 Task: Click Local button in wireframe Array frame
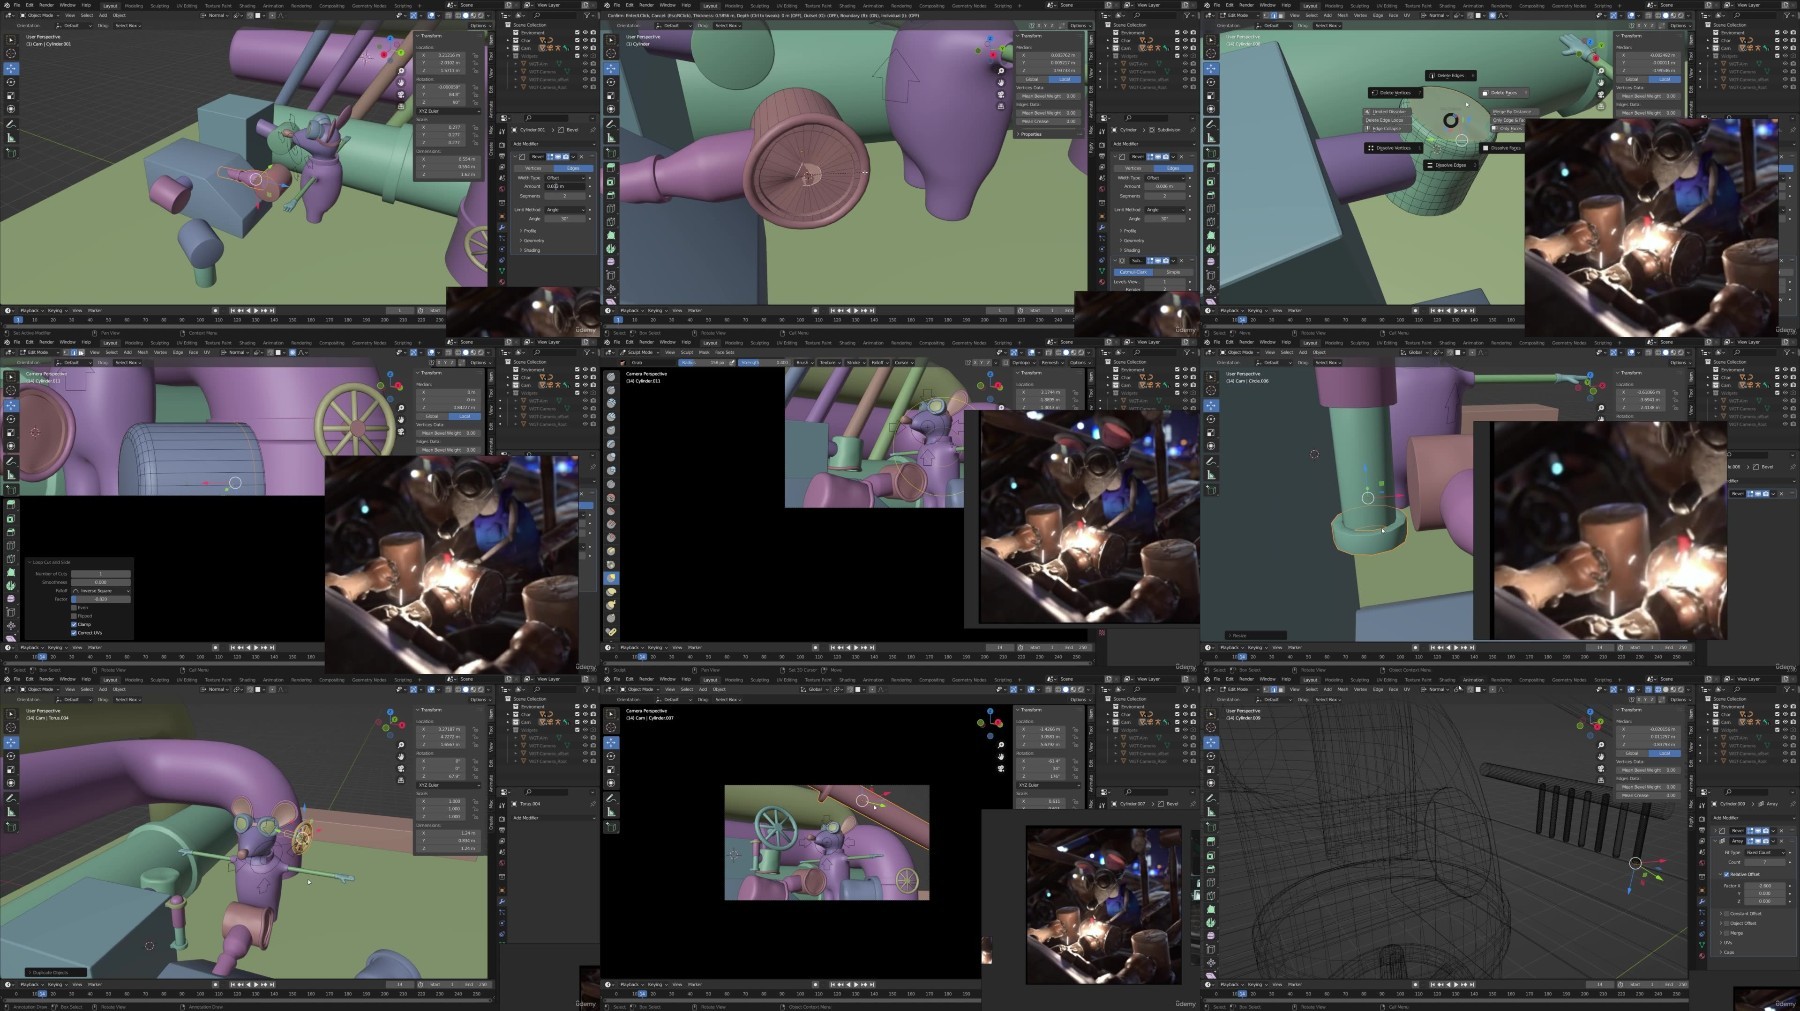(x=1665, y=753)
